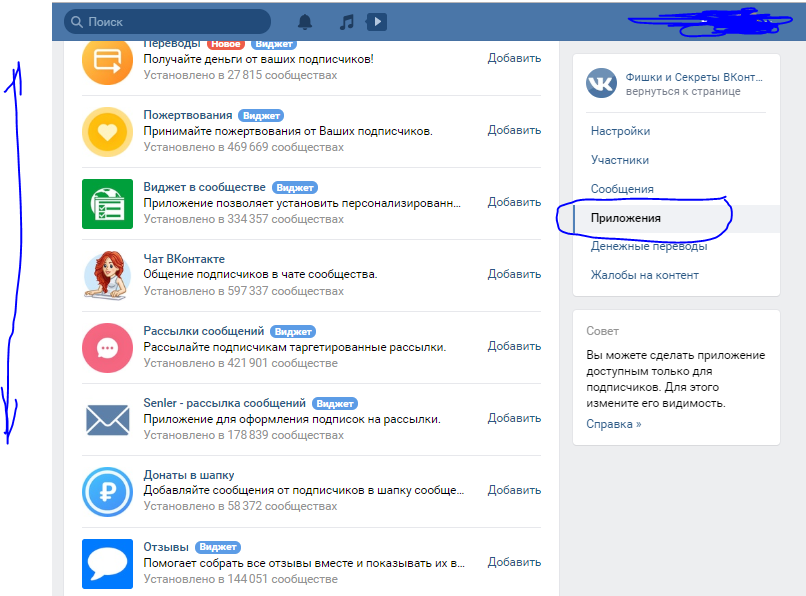Viewport: 806px width, 596px height.
Task: Open the Отзывы title link
Action: coord(166,547)
